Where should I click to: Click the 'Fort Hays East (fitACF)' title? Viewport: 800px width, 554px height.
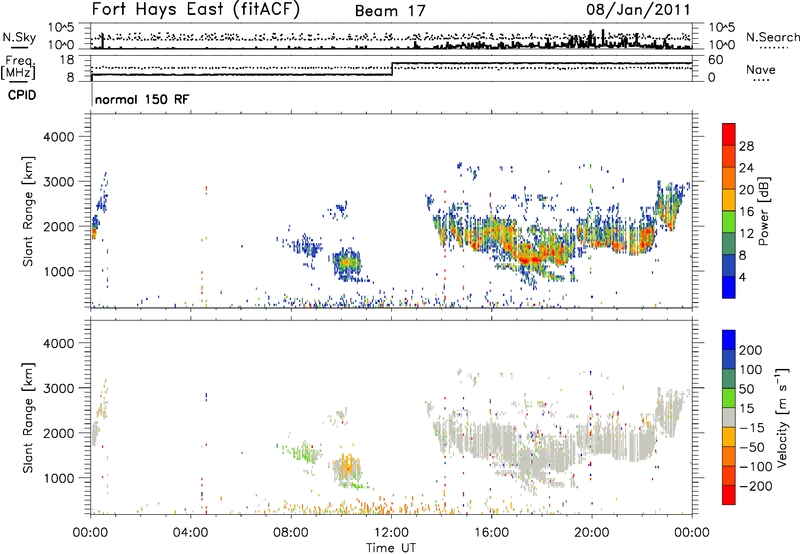click(195, 10)
